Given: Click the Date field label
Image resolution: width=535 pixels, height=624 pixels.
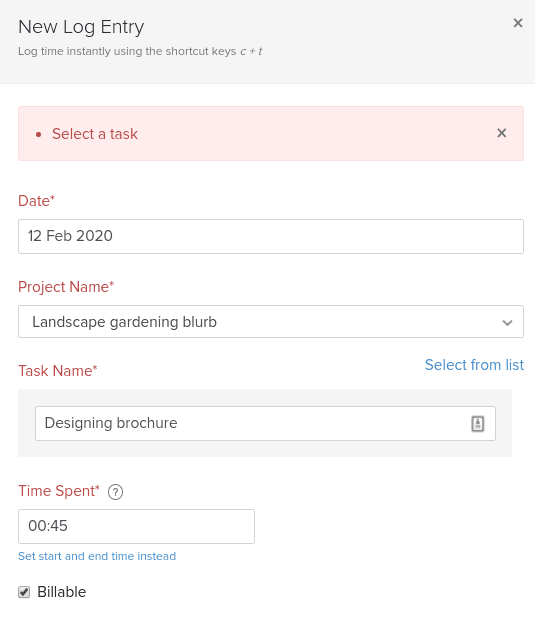Looking at the screenshot, I should [36, 201].
